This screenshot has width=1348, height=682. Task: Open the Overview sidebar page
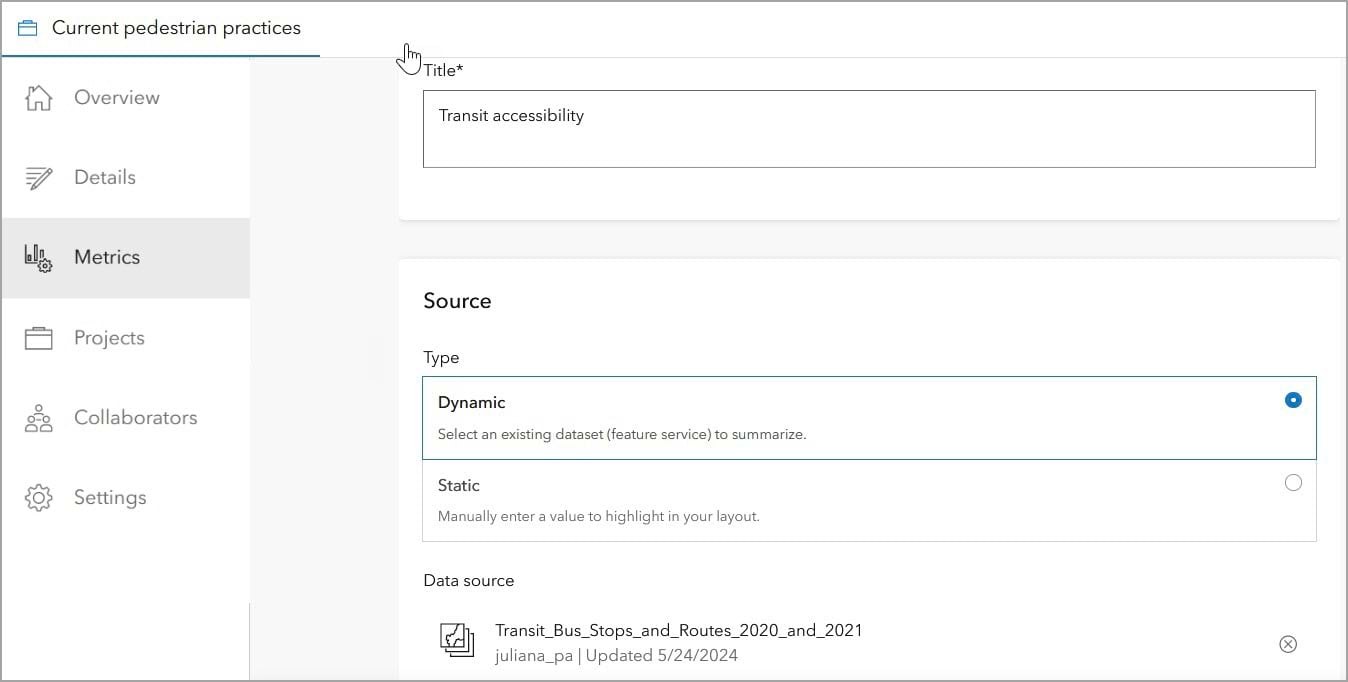pyautogui.click(x=116, y=98)
